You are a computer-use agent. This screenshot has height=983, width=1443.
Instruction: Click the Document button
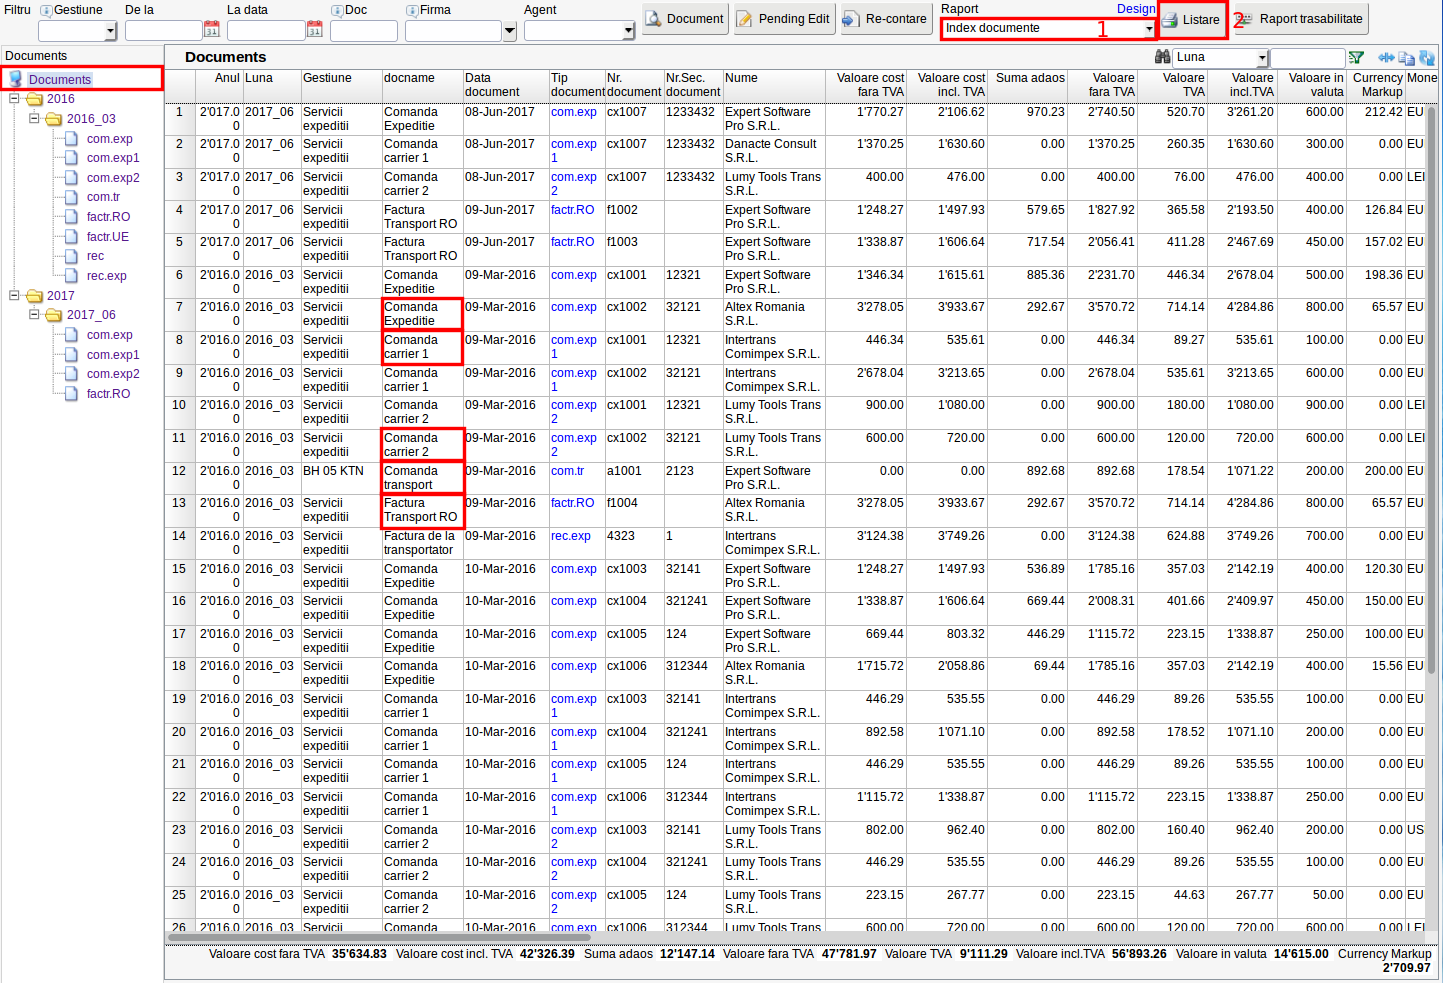point(685,19)
